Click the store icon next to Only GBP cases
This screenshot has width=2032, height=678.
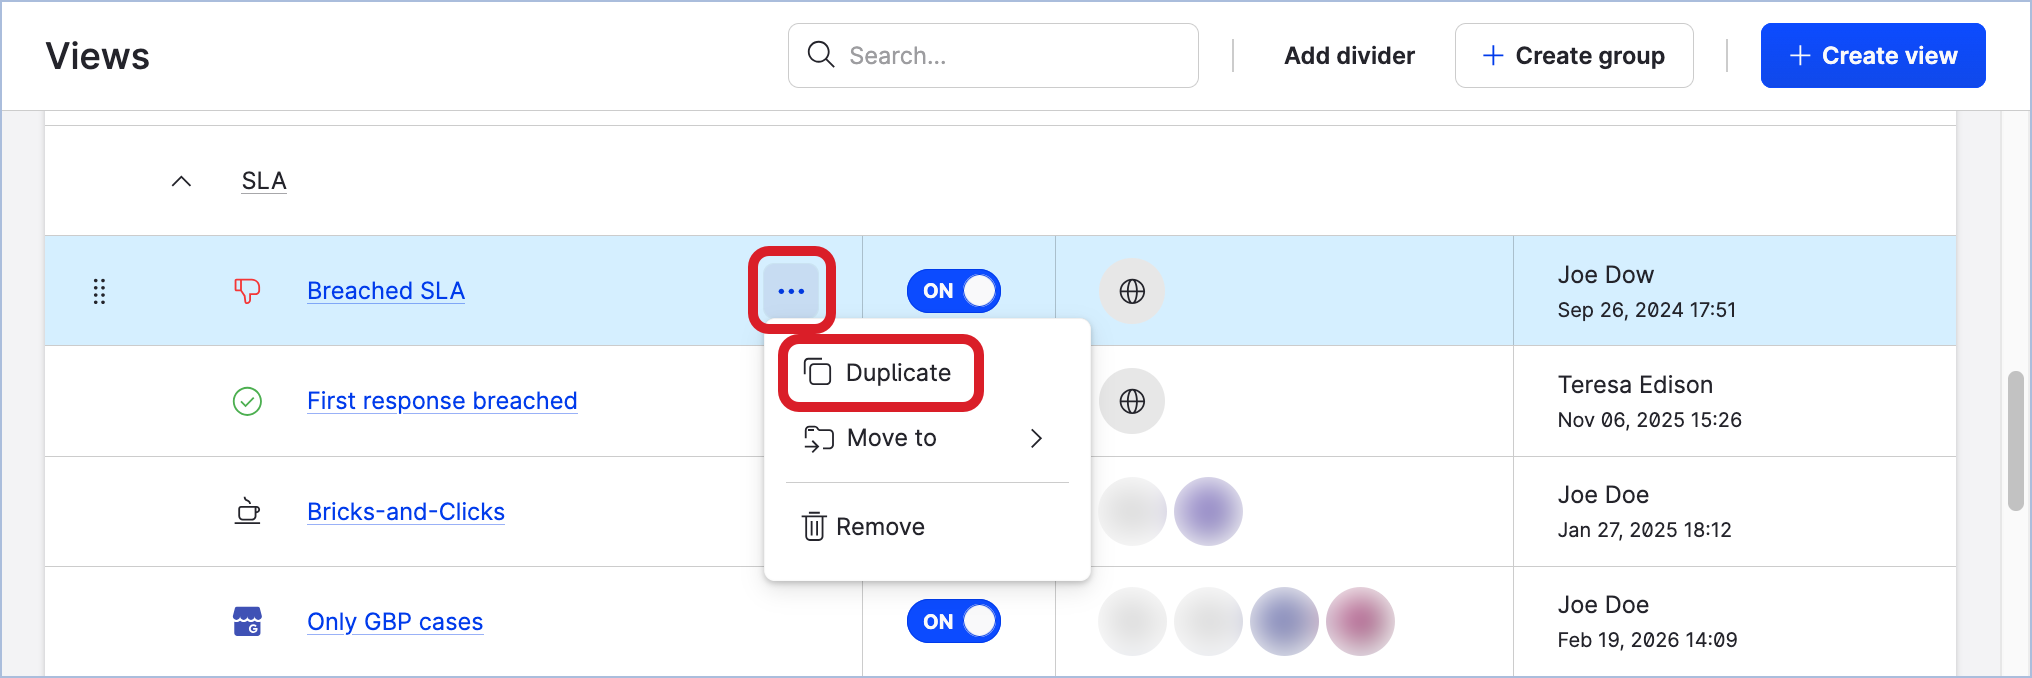pyautogui.click(x=247, y=621)
